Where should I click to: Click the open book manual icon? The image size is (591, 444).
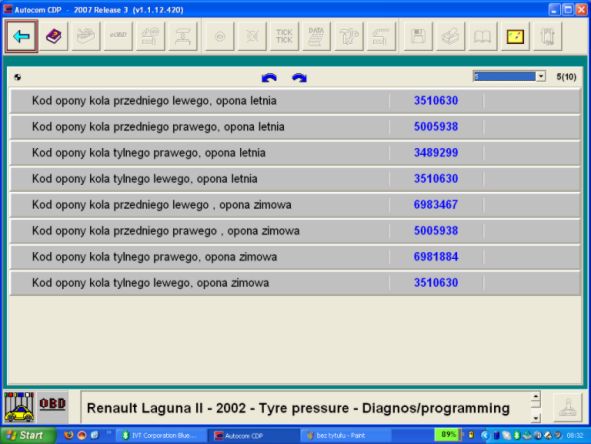(x=482, y=36)
